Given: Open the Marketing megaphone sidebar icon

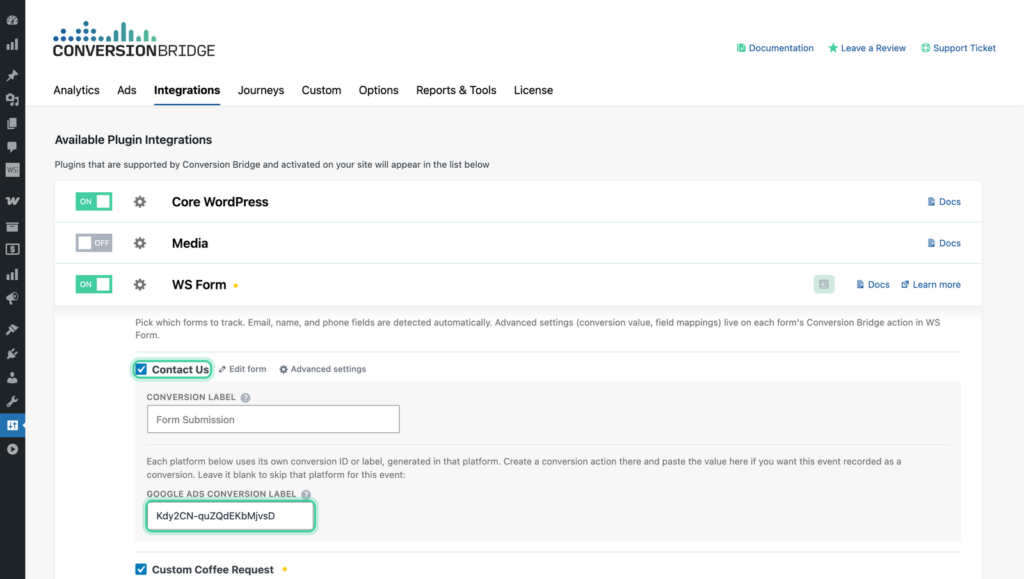Looking at the screenshot, I should pyautogui.click(x=12, y=298).
